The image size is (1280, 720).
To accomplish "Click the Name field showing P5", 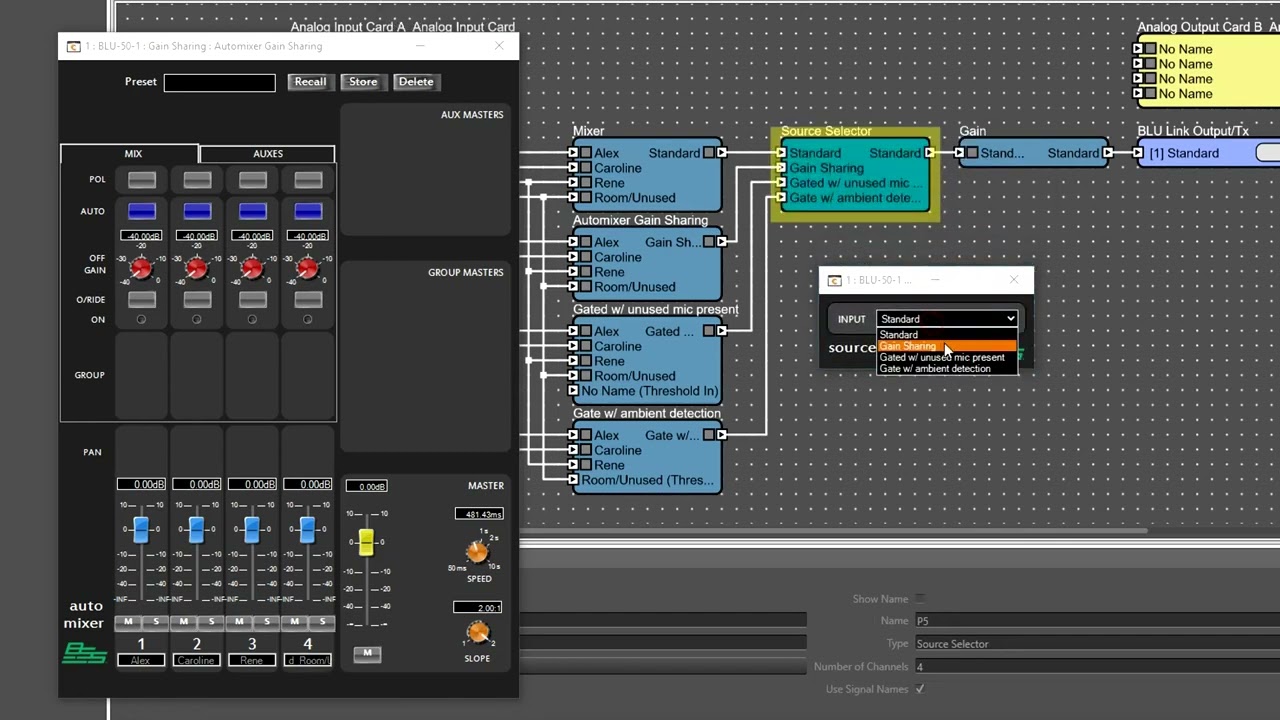I will [1097, 621].
